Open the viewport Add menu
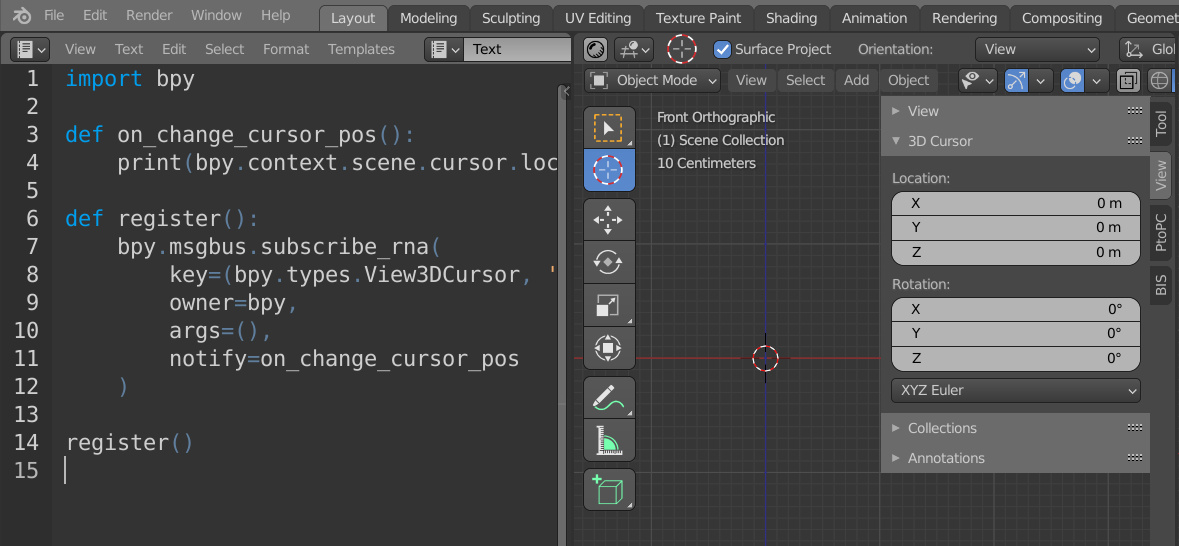Viewport: 1179px width, 546px height. (856, 80)
